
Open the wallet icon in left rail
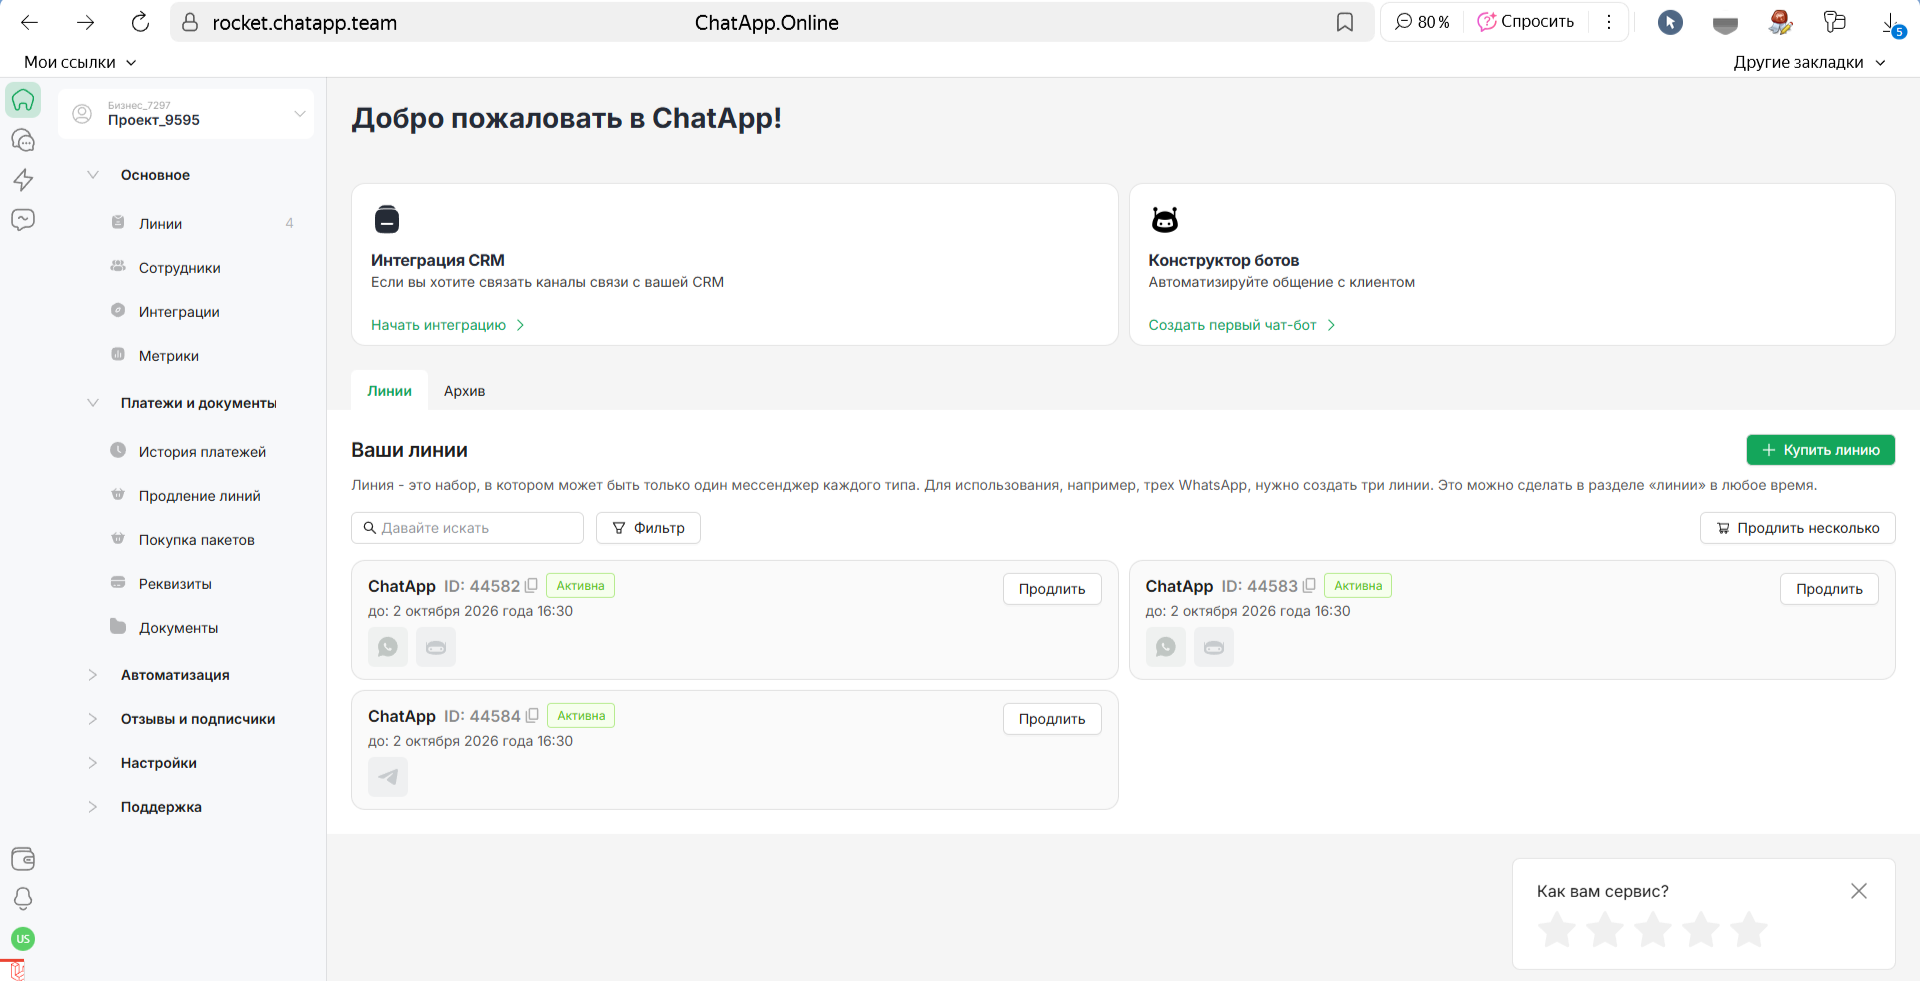click(x=23, y=859)
